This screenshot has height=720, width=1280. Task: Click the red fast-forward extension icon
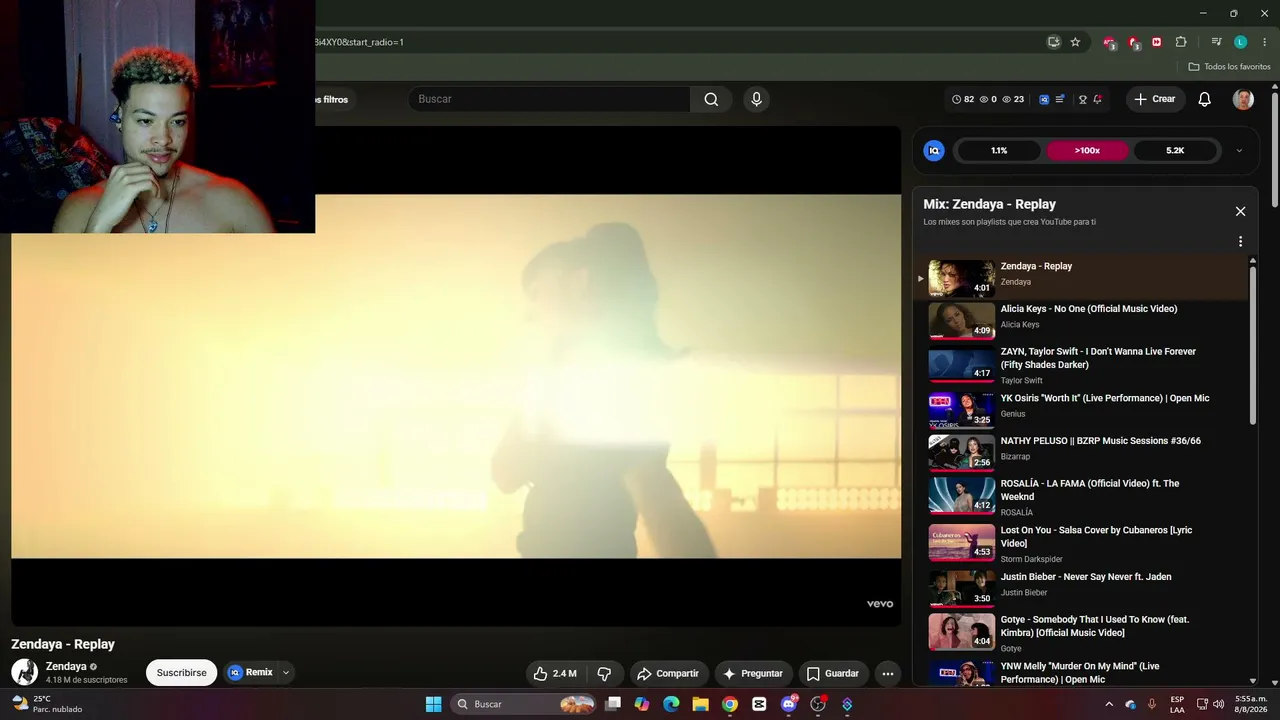click(x=1157, y=42)
